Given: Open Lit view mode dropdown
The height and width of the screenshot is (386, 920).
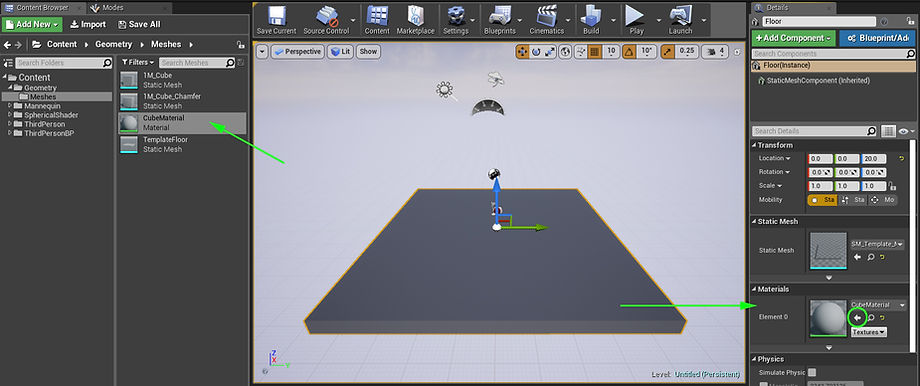Looking at the screenshot, I should pyautogui.click(x=340, y=52).
